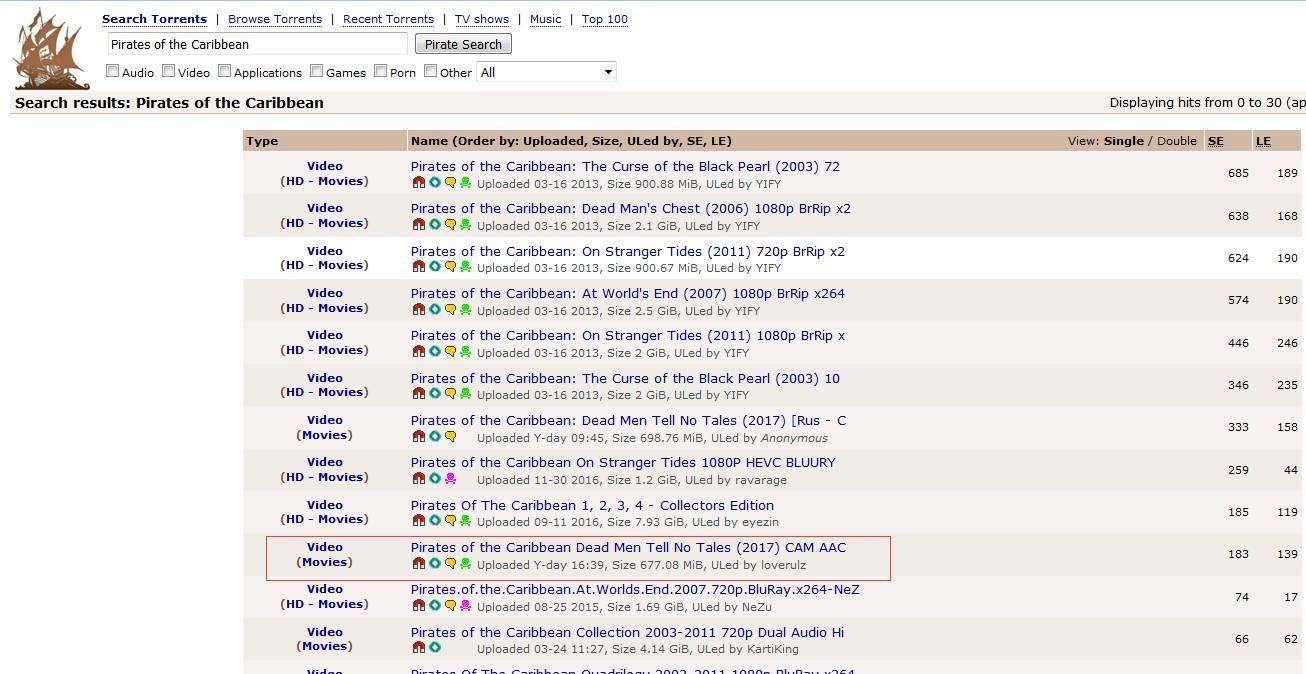
Task: Click magnet icon for Stranger Tides HEVC BLUURY torrent
Action: [419, 479]
